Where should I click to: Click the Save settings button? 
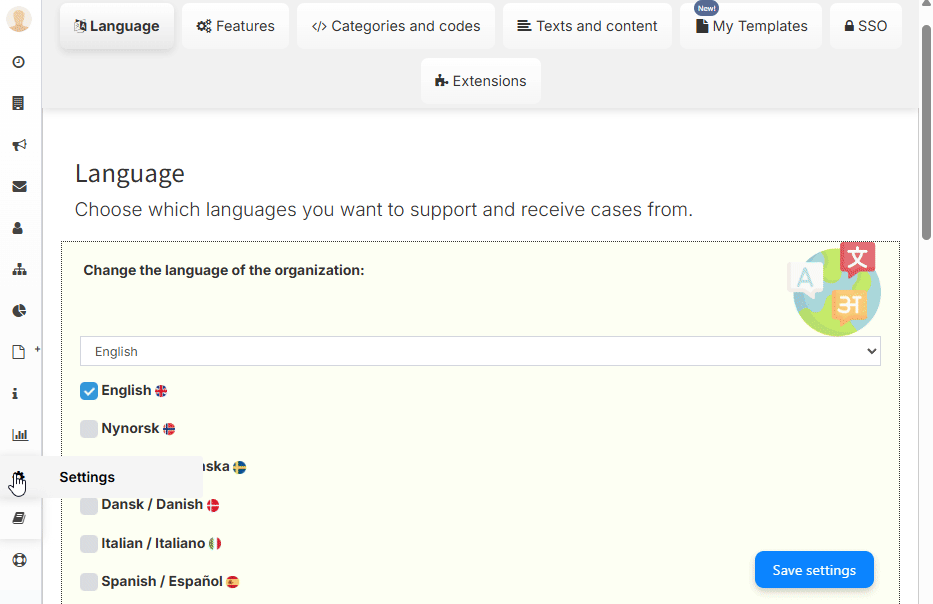point(814,570)
